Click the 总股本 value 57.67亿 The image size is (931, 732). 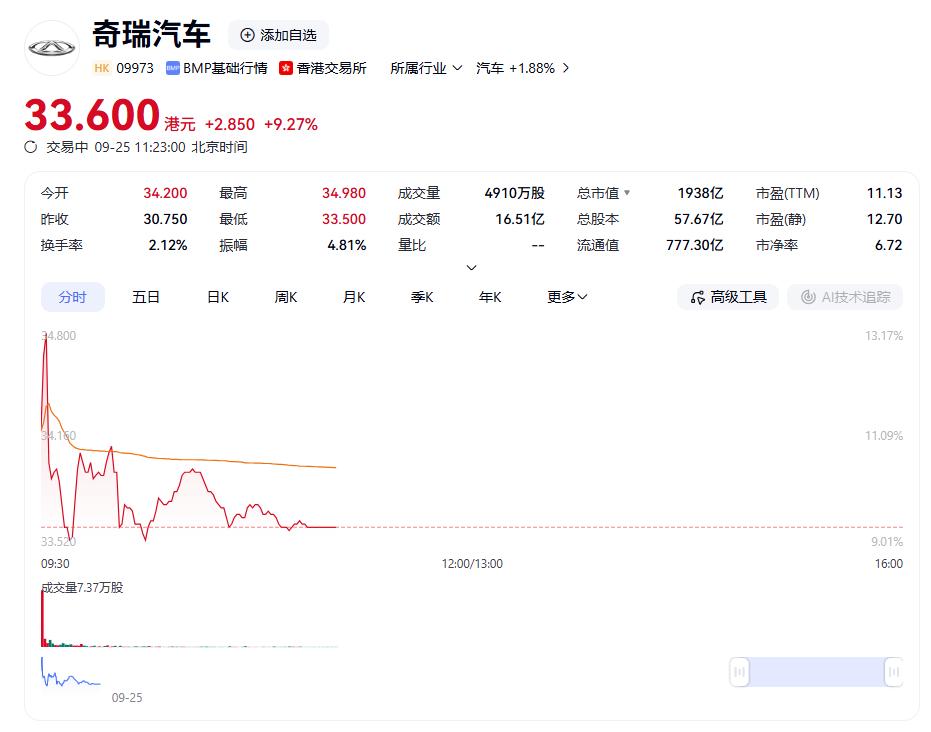tap(698, 219)
